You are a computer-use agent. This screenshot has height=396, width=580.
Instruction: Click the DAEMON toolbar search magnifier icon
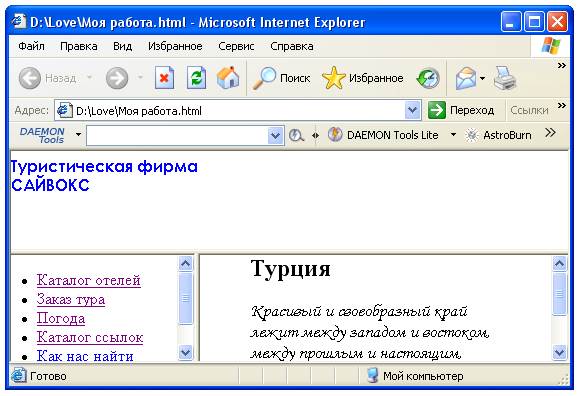[x=296, y=135]
